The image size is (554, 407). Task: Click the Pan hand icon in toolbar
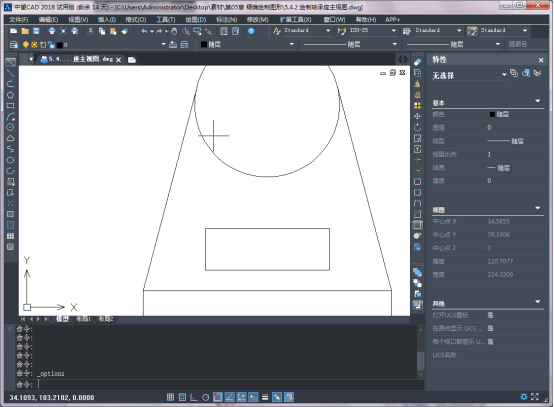point(174,31)
